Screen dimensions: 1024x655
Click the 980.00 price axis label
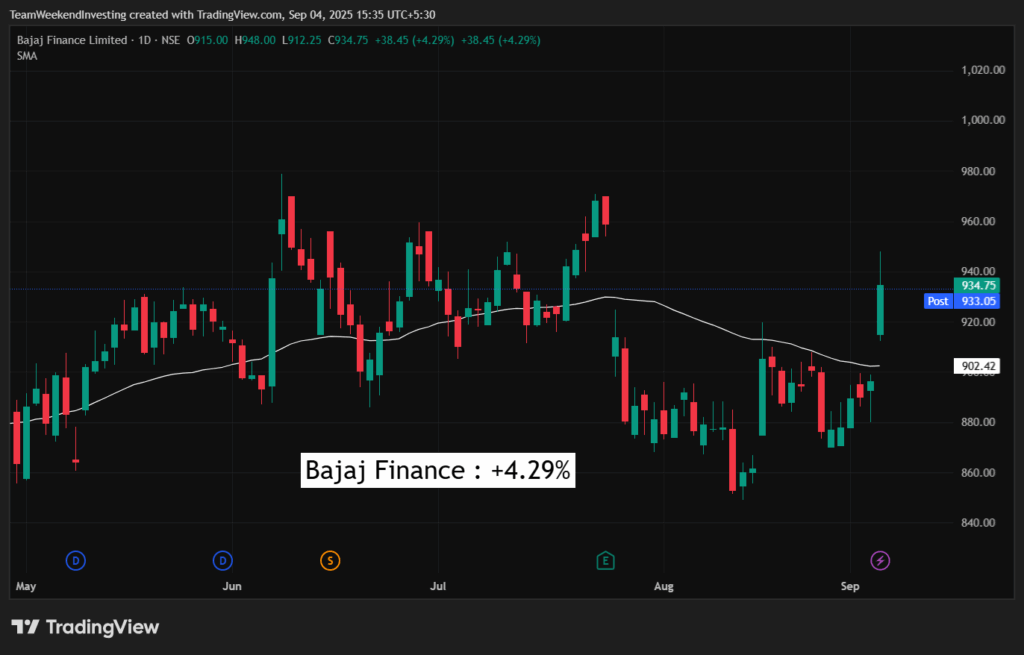point(978,171)
